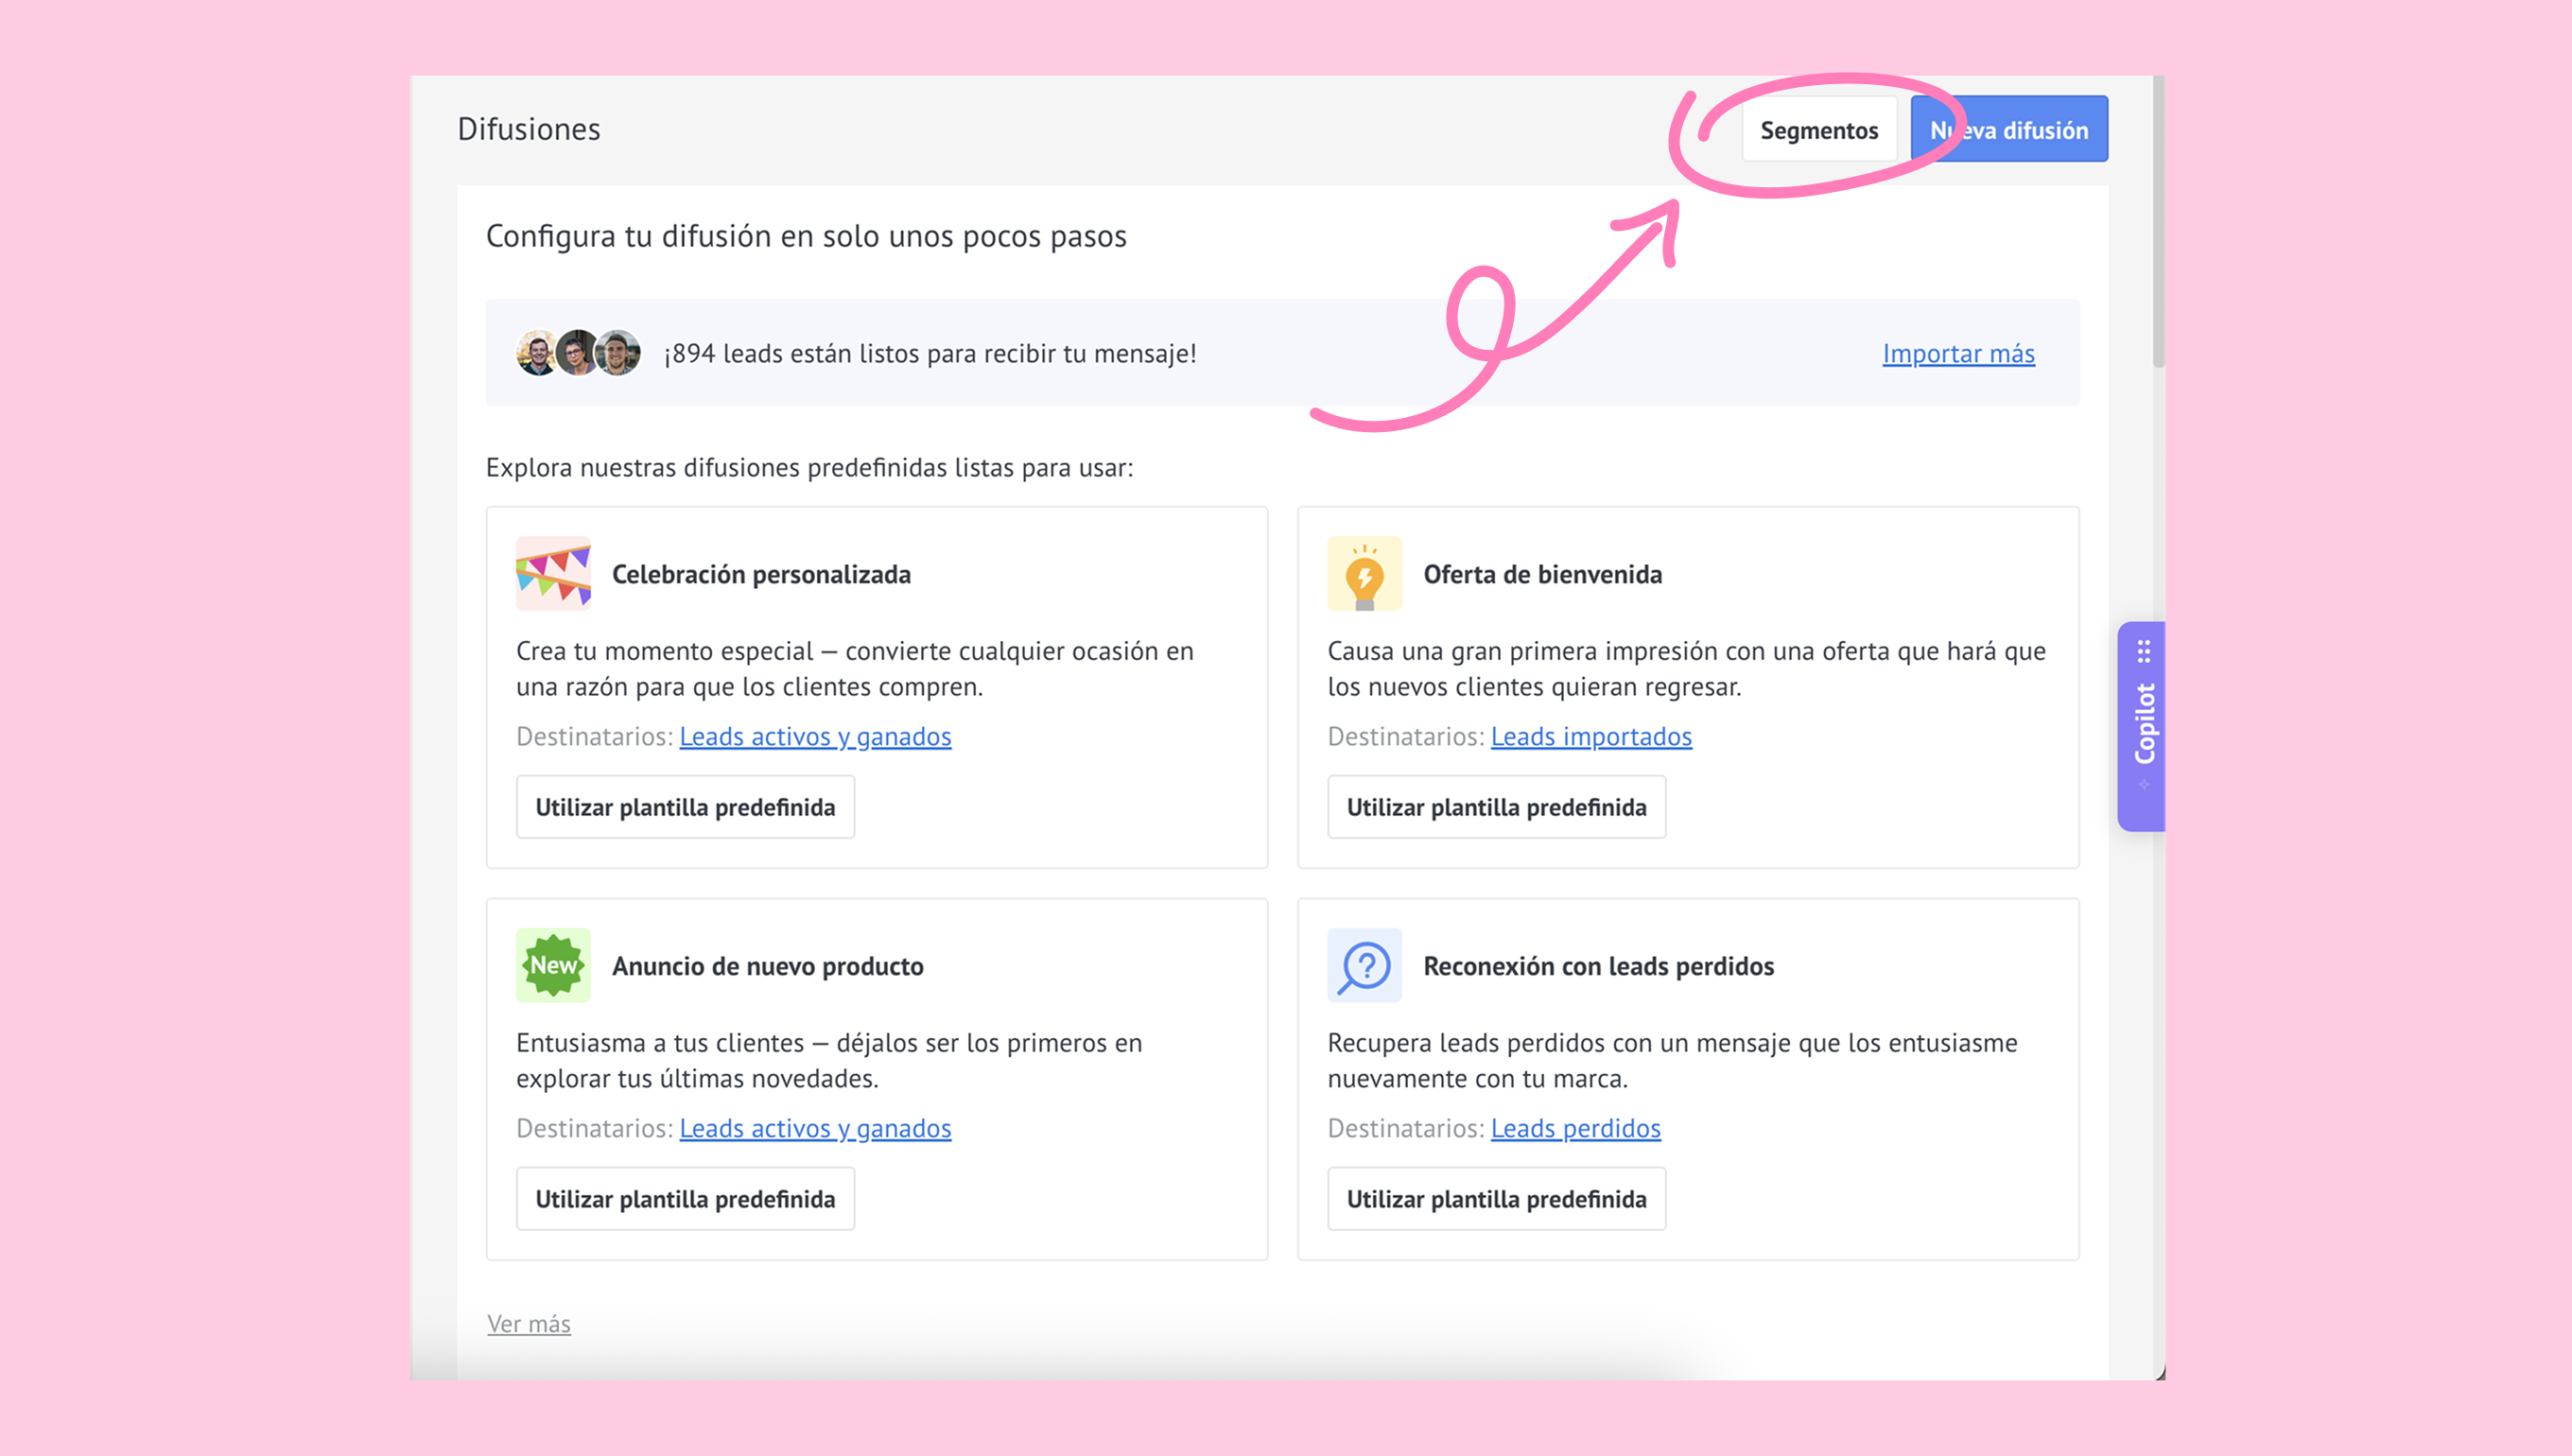2572x1456 pixels.
Task: Create a Nueva difusión
Action: (2020, 130)
